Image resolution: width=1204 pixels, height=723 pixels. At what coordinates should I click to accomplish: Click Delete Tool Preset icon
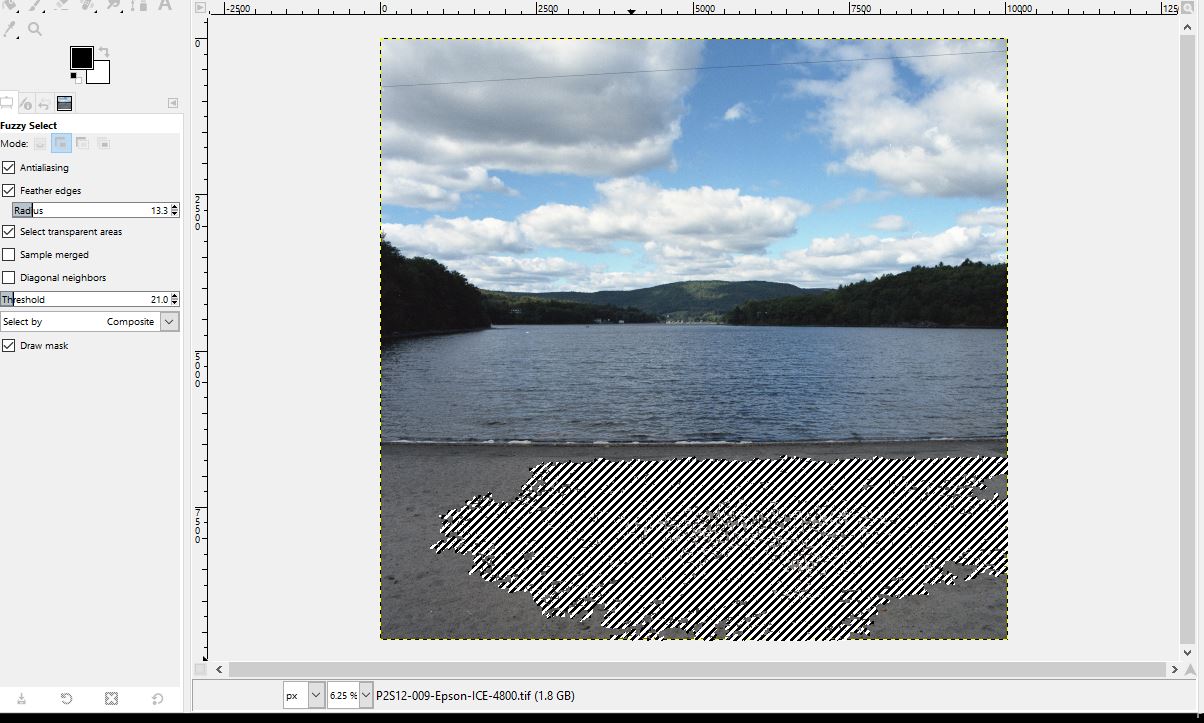[111, 698]
